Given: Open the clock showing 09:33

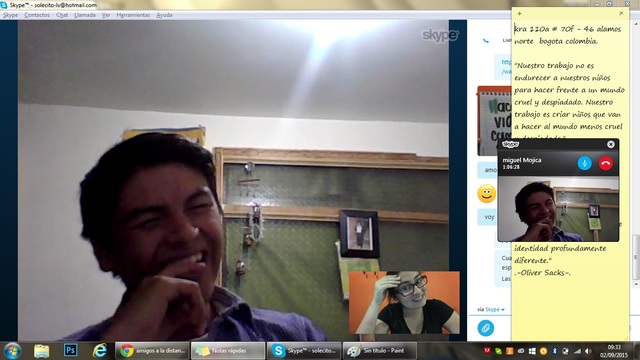Looking at the screenshot, I should pos(613,351).
